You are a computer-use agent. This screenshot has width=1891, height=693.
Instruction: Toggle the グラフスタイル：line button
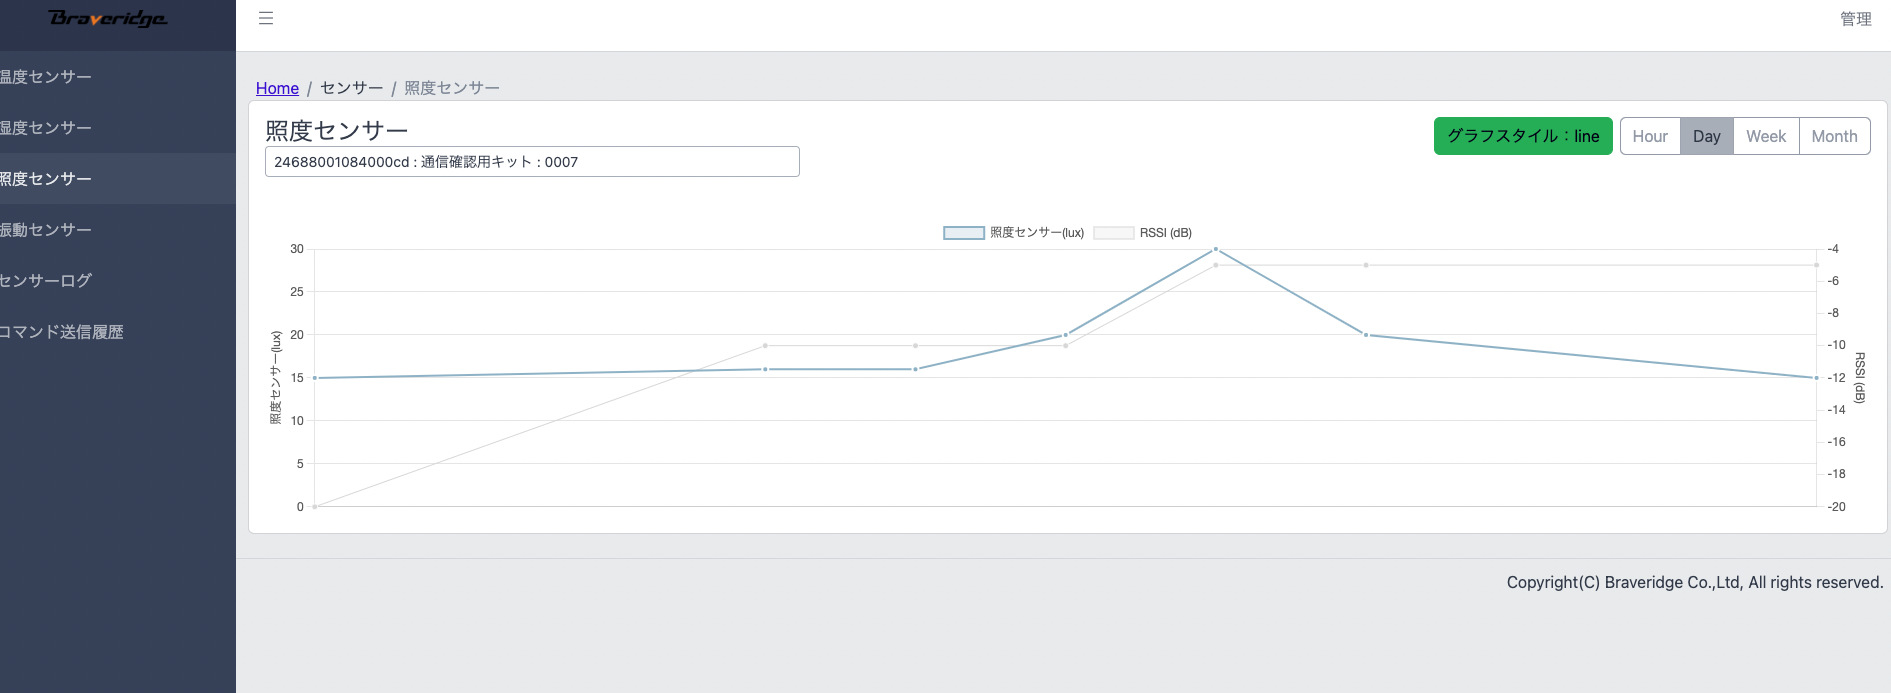1523,136
